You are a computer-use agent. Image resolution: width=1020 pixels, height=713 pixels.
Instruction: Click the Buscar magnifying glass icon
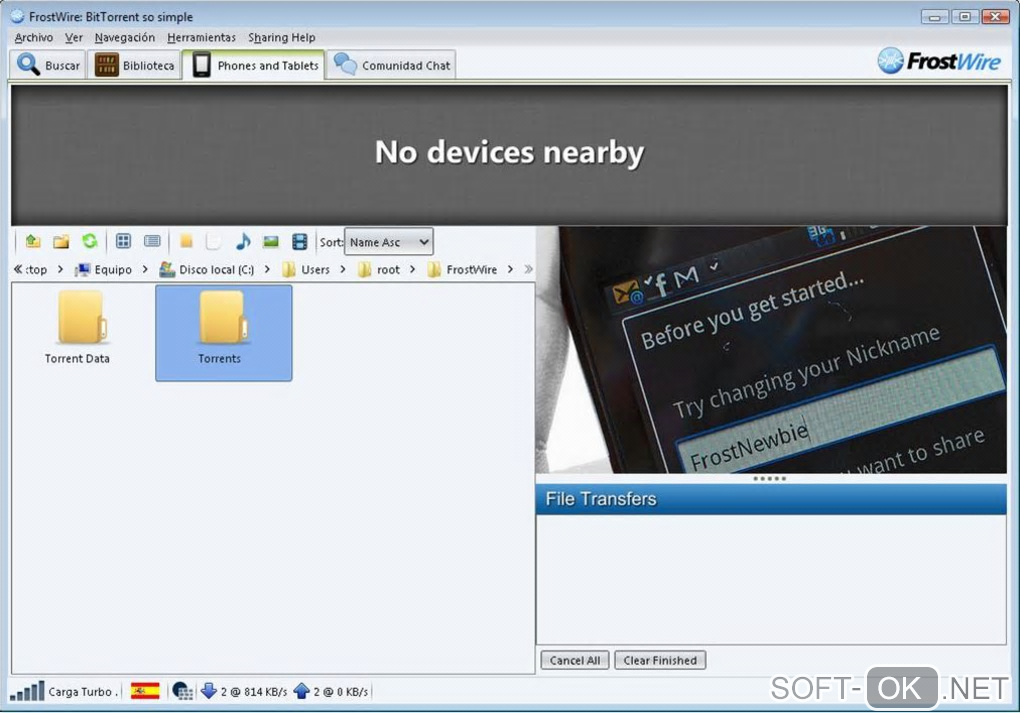coord(28,64)
